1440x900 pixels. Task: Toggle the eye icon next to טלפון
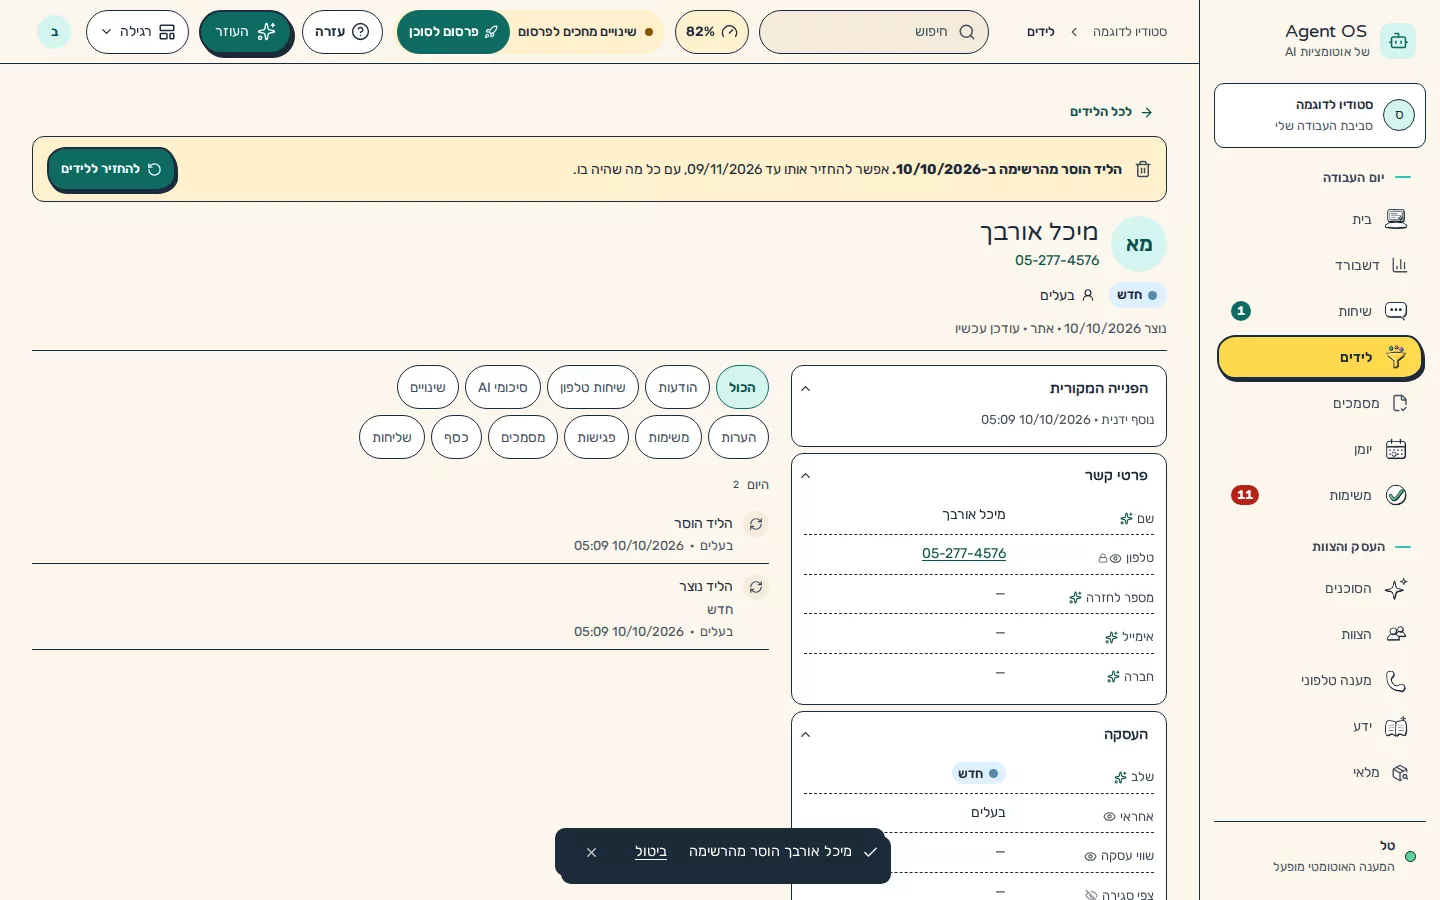[1115, 558]
